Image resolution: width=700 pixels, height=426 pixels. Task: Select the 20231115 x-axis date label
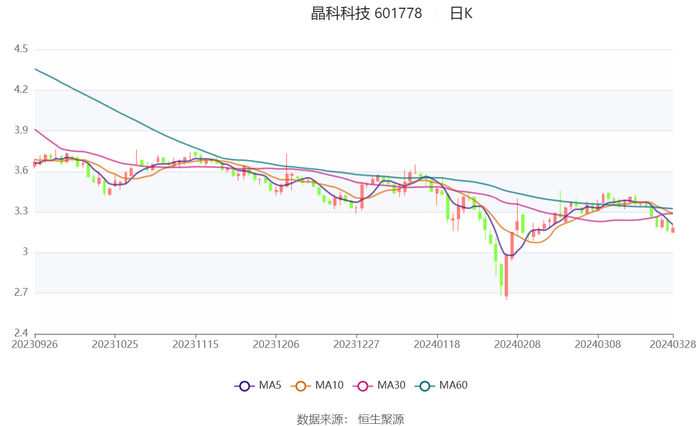click(195, 343)
